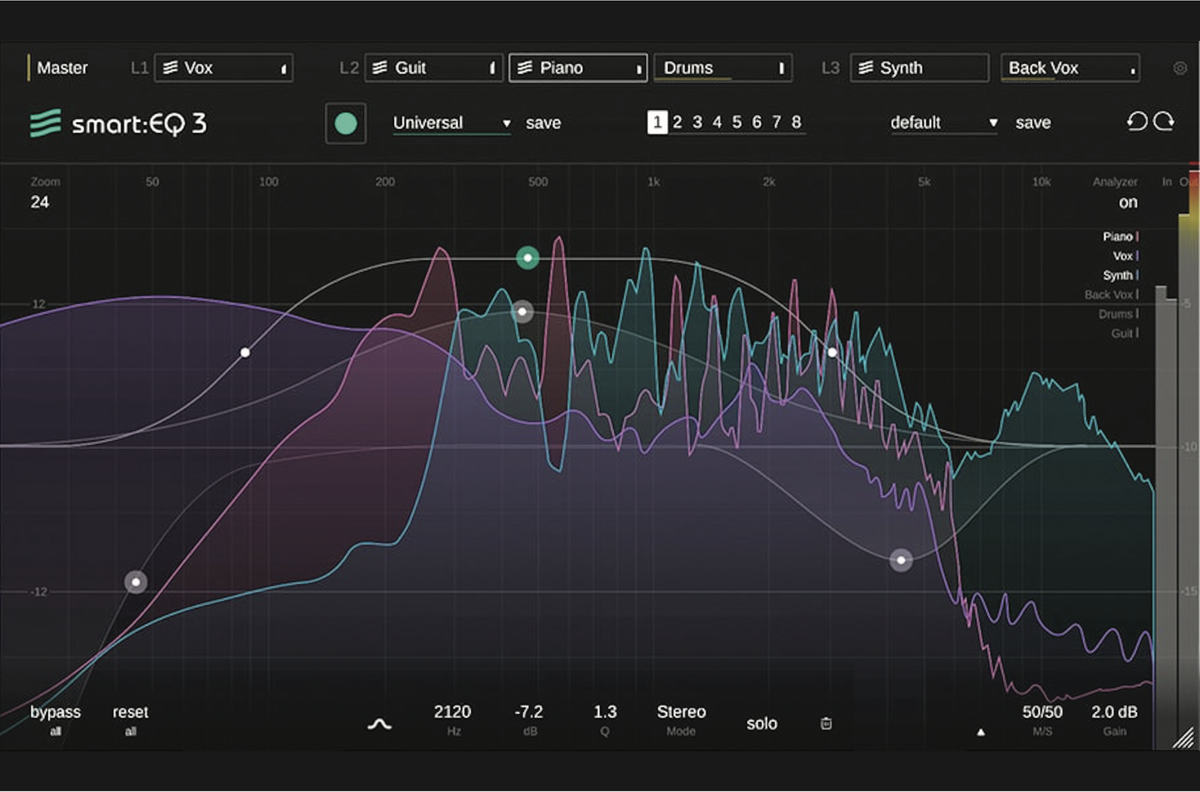Toggle solo for the selected band

[x=762, y=723]
